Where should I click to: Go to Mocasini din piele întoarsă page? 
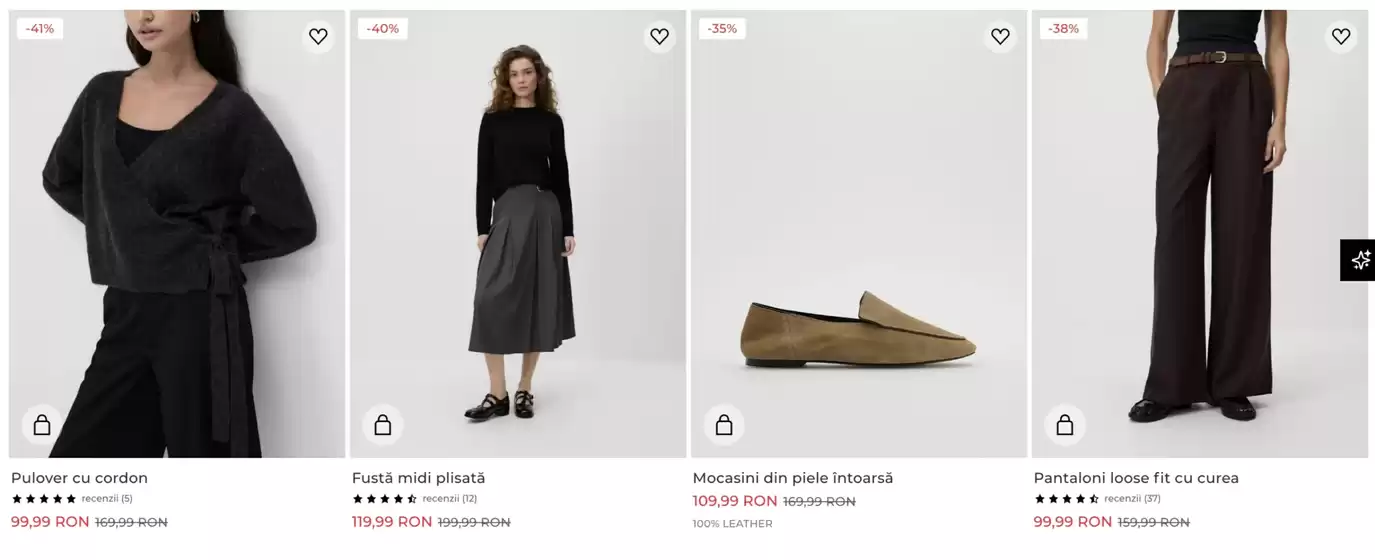pos(792,478)
